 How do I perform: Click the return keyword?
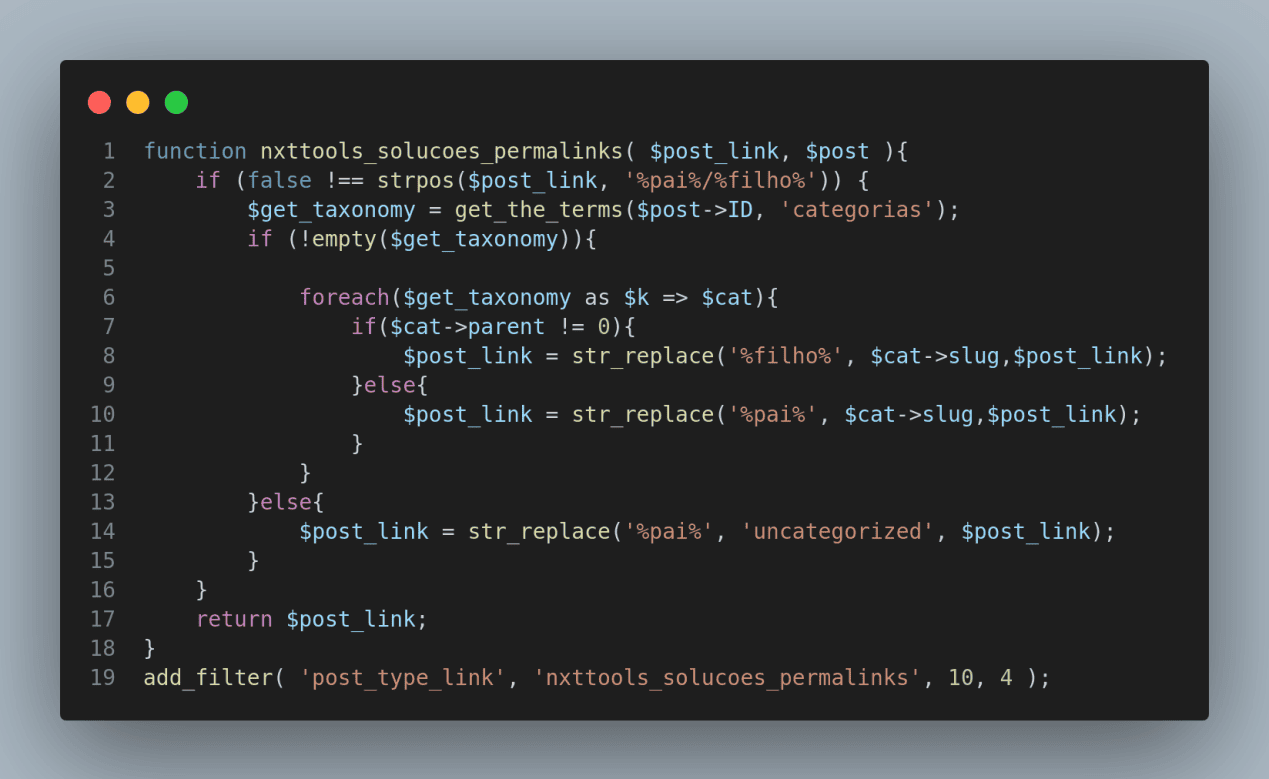coord(235,619)
